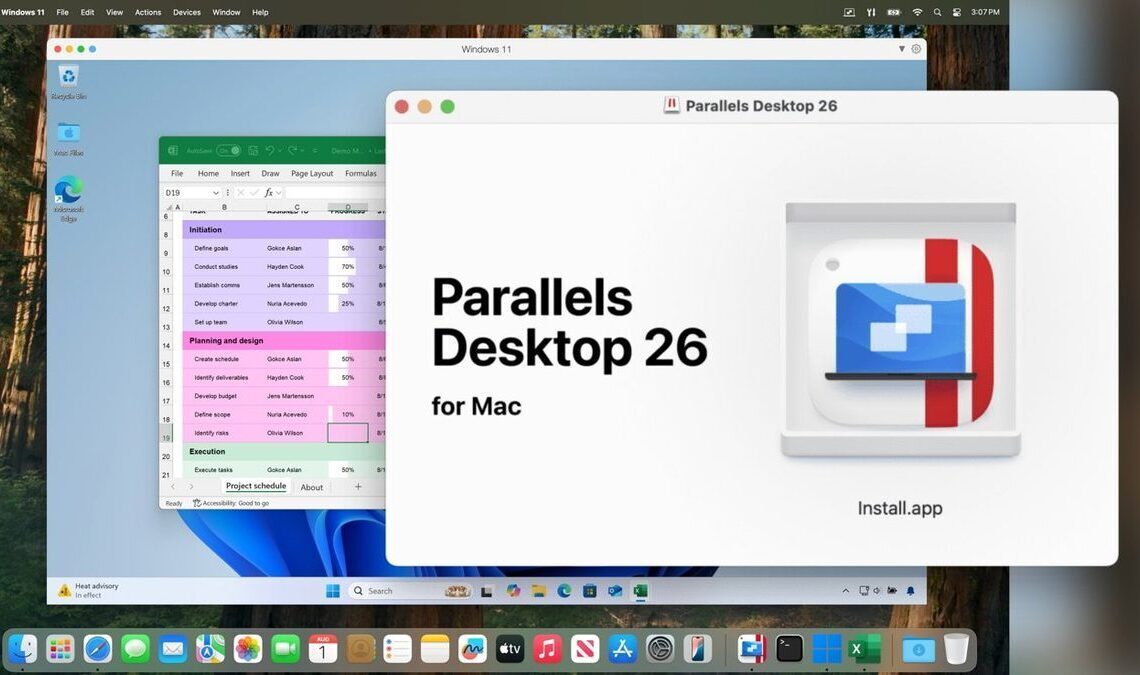Open Parallels Desktop icon in the Dock
This screenshot has width=1140, height=675.
tap(752, 649)
